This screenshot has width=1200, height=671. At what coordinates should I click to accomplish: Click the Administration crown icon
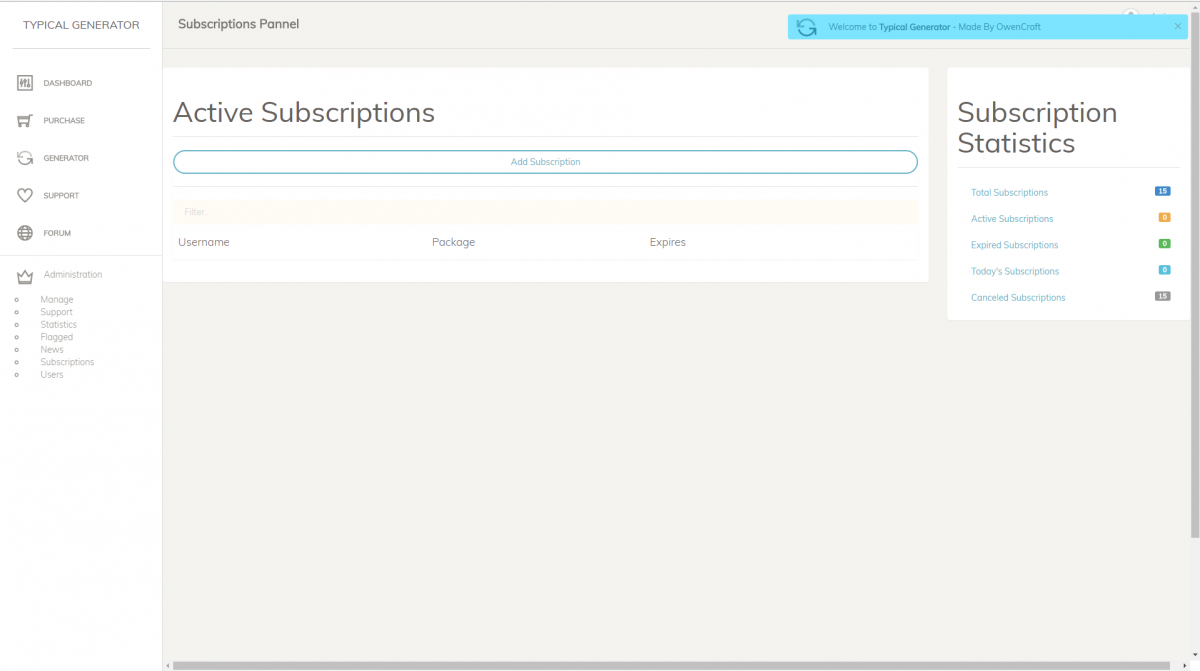[x=25, y=276]
